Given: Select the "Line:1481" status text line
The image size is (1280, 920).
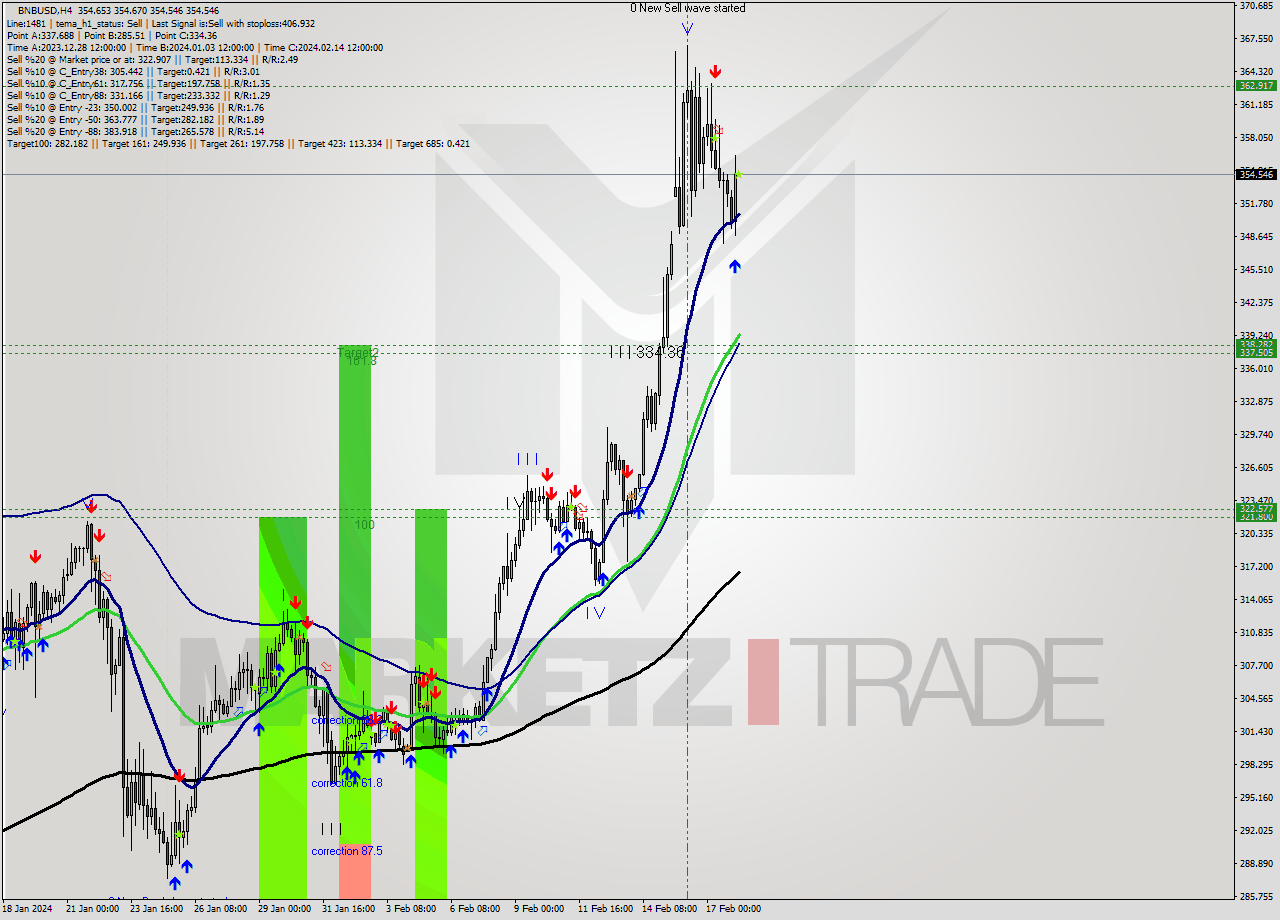Looking at the screenshot, I should [x=161, y=23].
